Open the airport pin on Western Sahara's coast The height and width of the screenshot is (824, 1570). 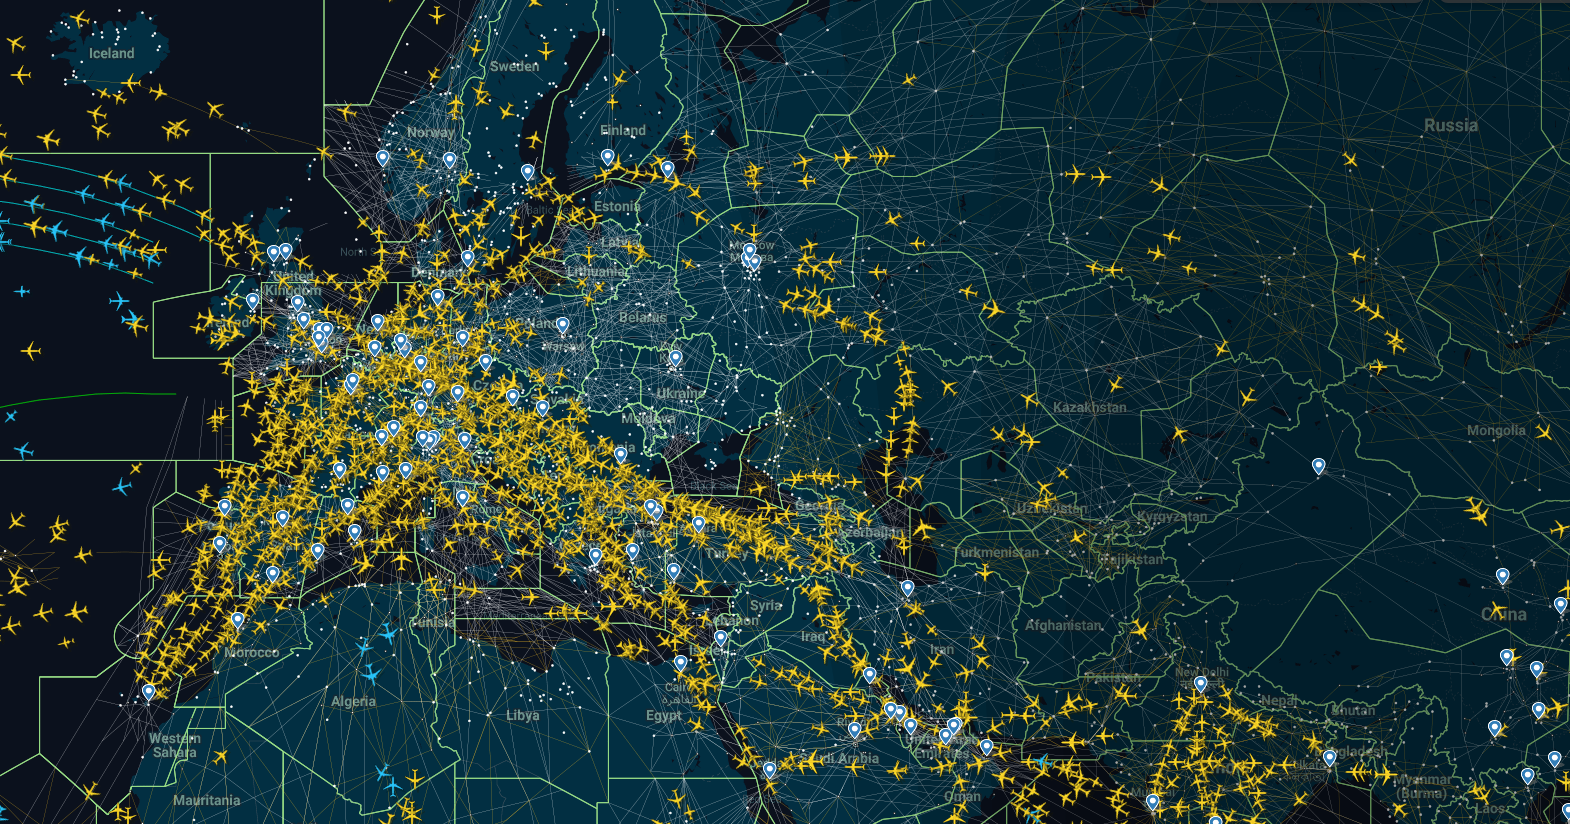[x=149, y=691]
